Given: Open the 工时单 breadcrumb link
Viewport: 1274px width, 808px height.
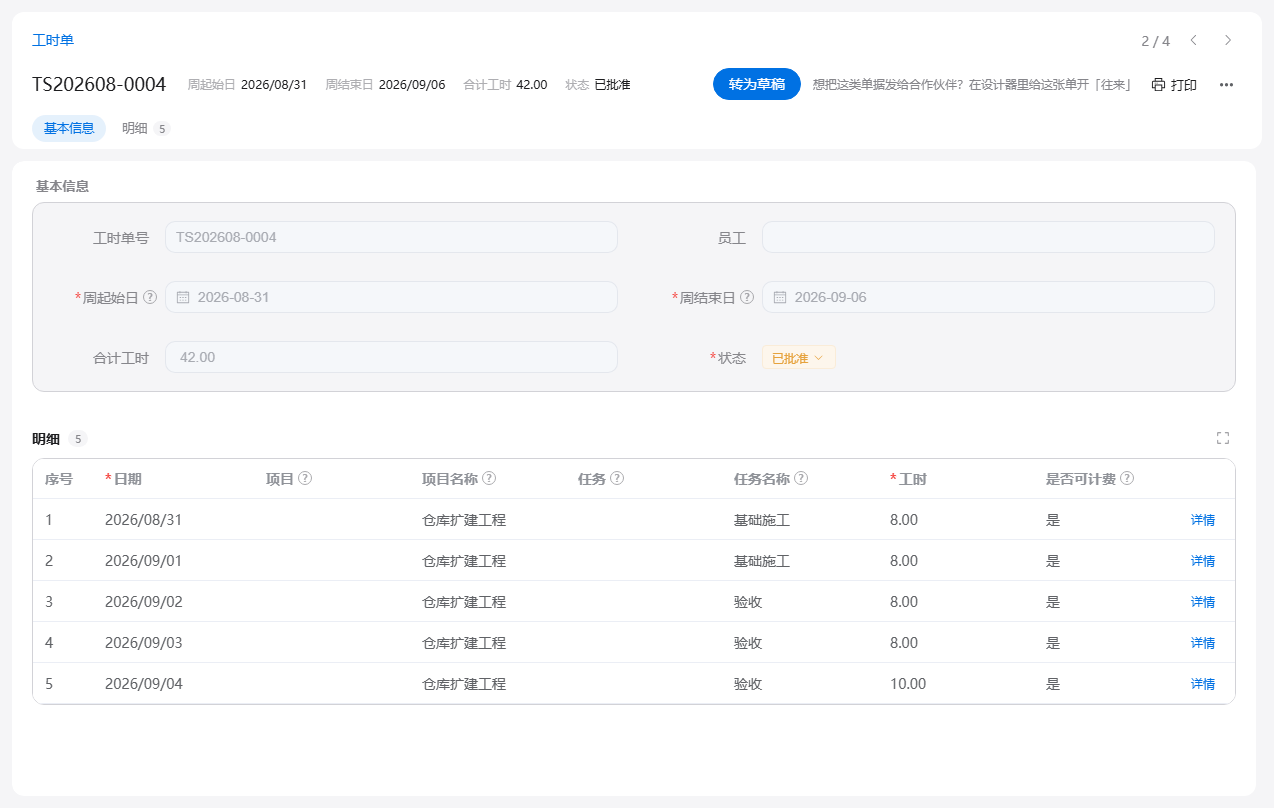Looking at the screenshot, I should 53,40.
